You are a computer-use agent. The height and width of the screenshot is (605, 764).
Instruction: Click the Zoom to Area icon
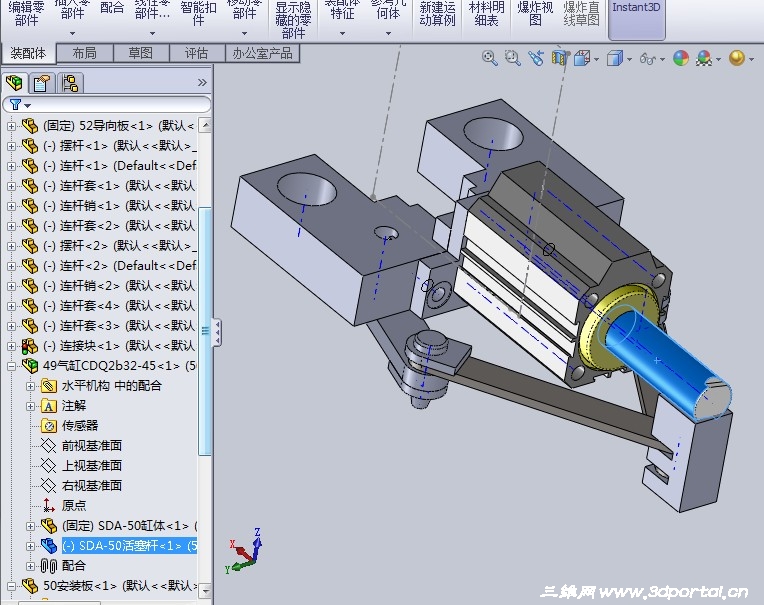(x=512, y=58)
